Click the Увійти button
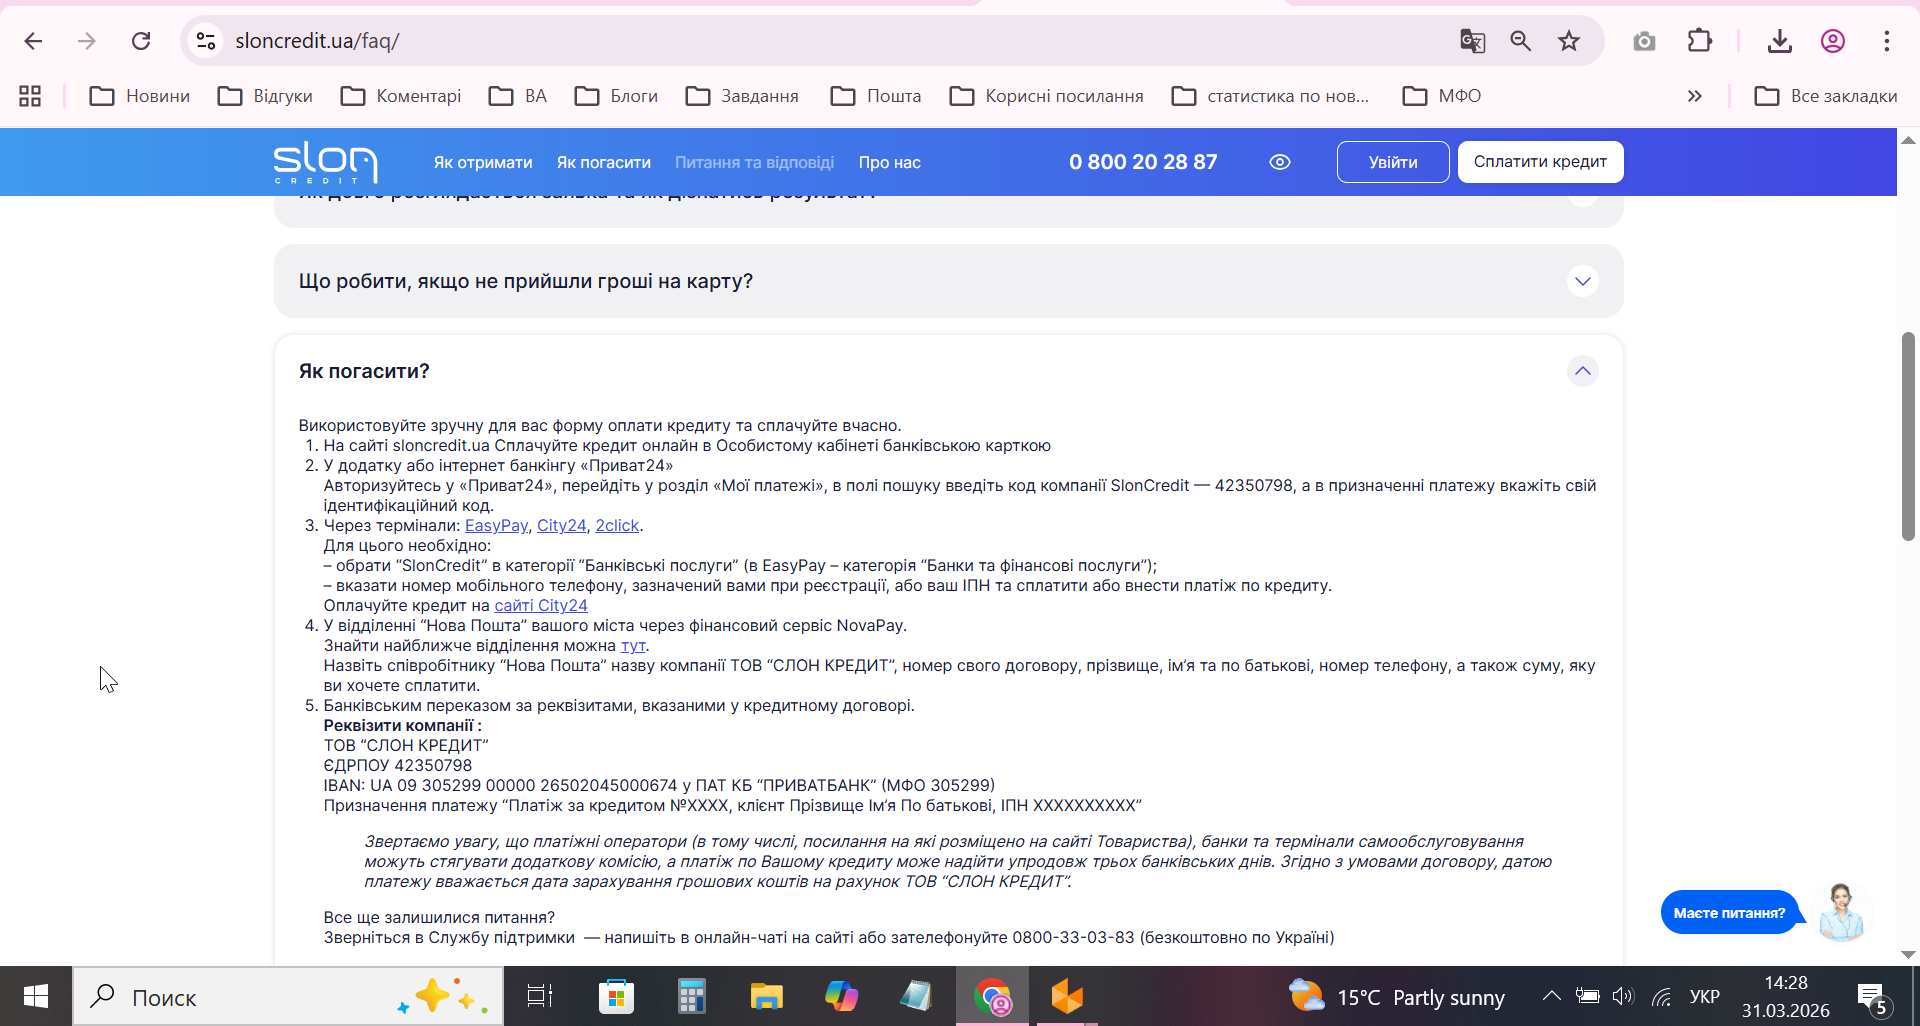The image size is (1920, 1026). tap(1393, 162)
